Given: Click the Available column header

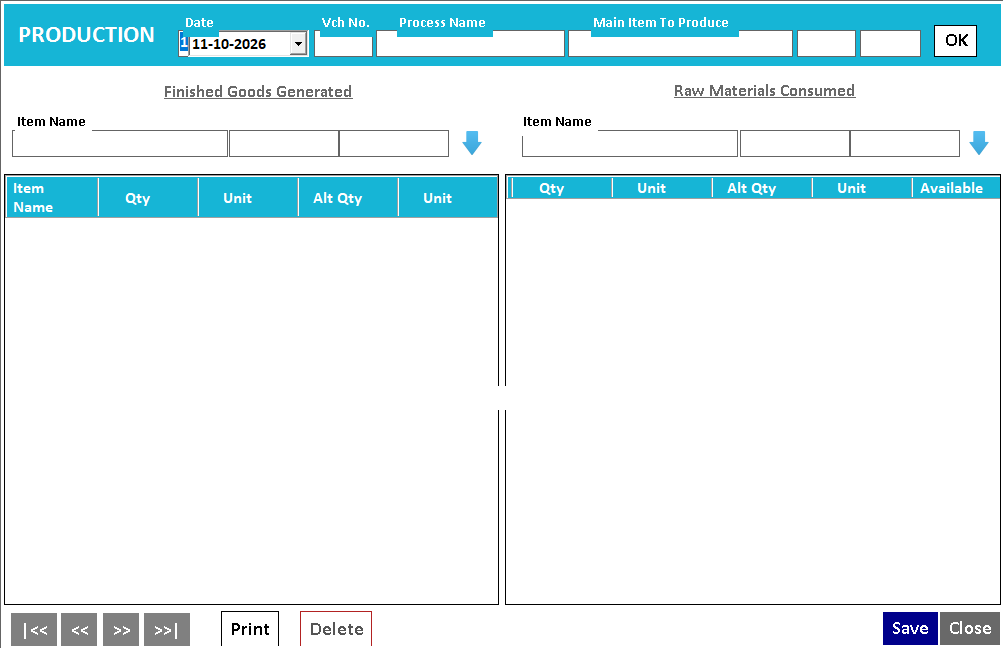Looking at the screenshot, I should 952,188.
